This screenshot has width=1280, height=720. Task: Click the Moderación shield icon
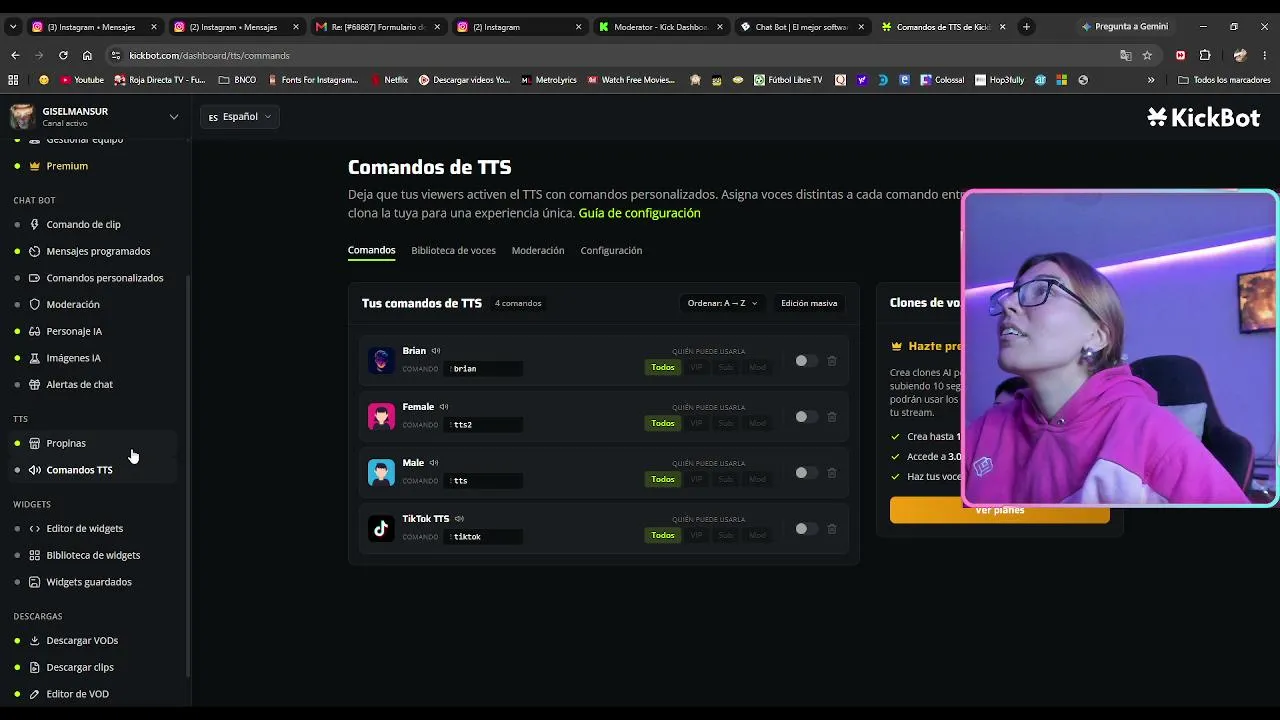tap(35, 305)
